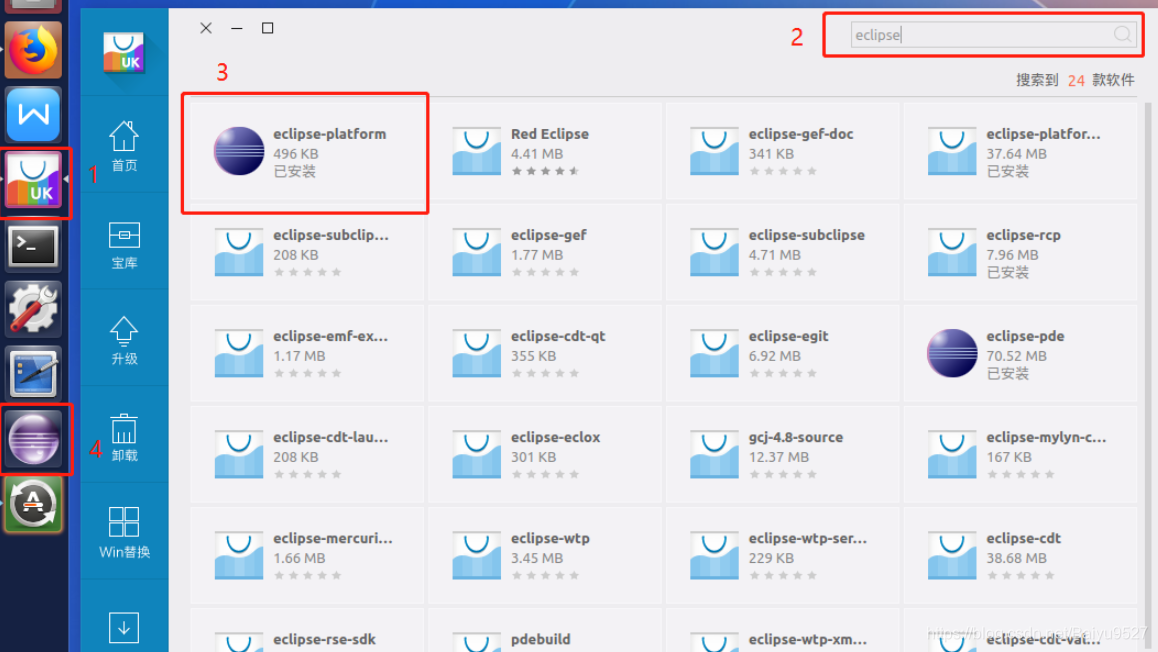This screenshot has height=652, width=1158.
Task: Open System Settings gear-and-wrench icon
Action: pyautogui.click(x=33, y=309)
